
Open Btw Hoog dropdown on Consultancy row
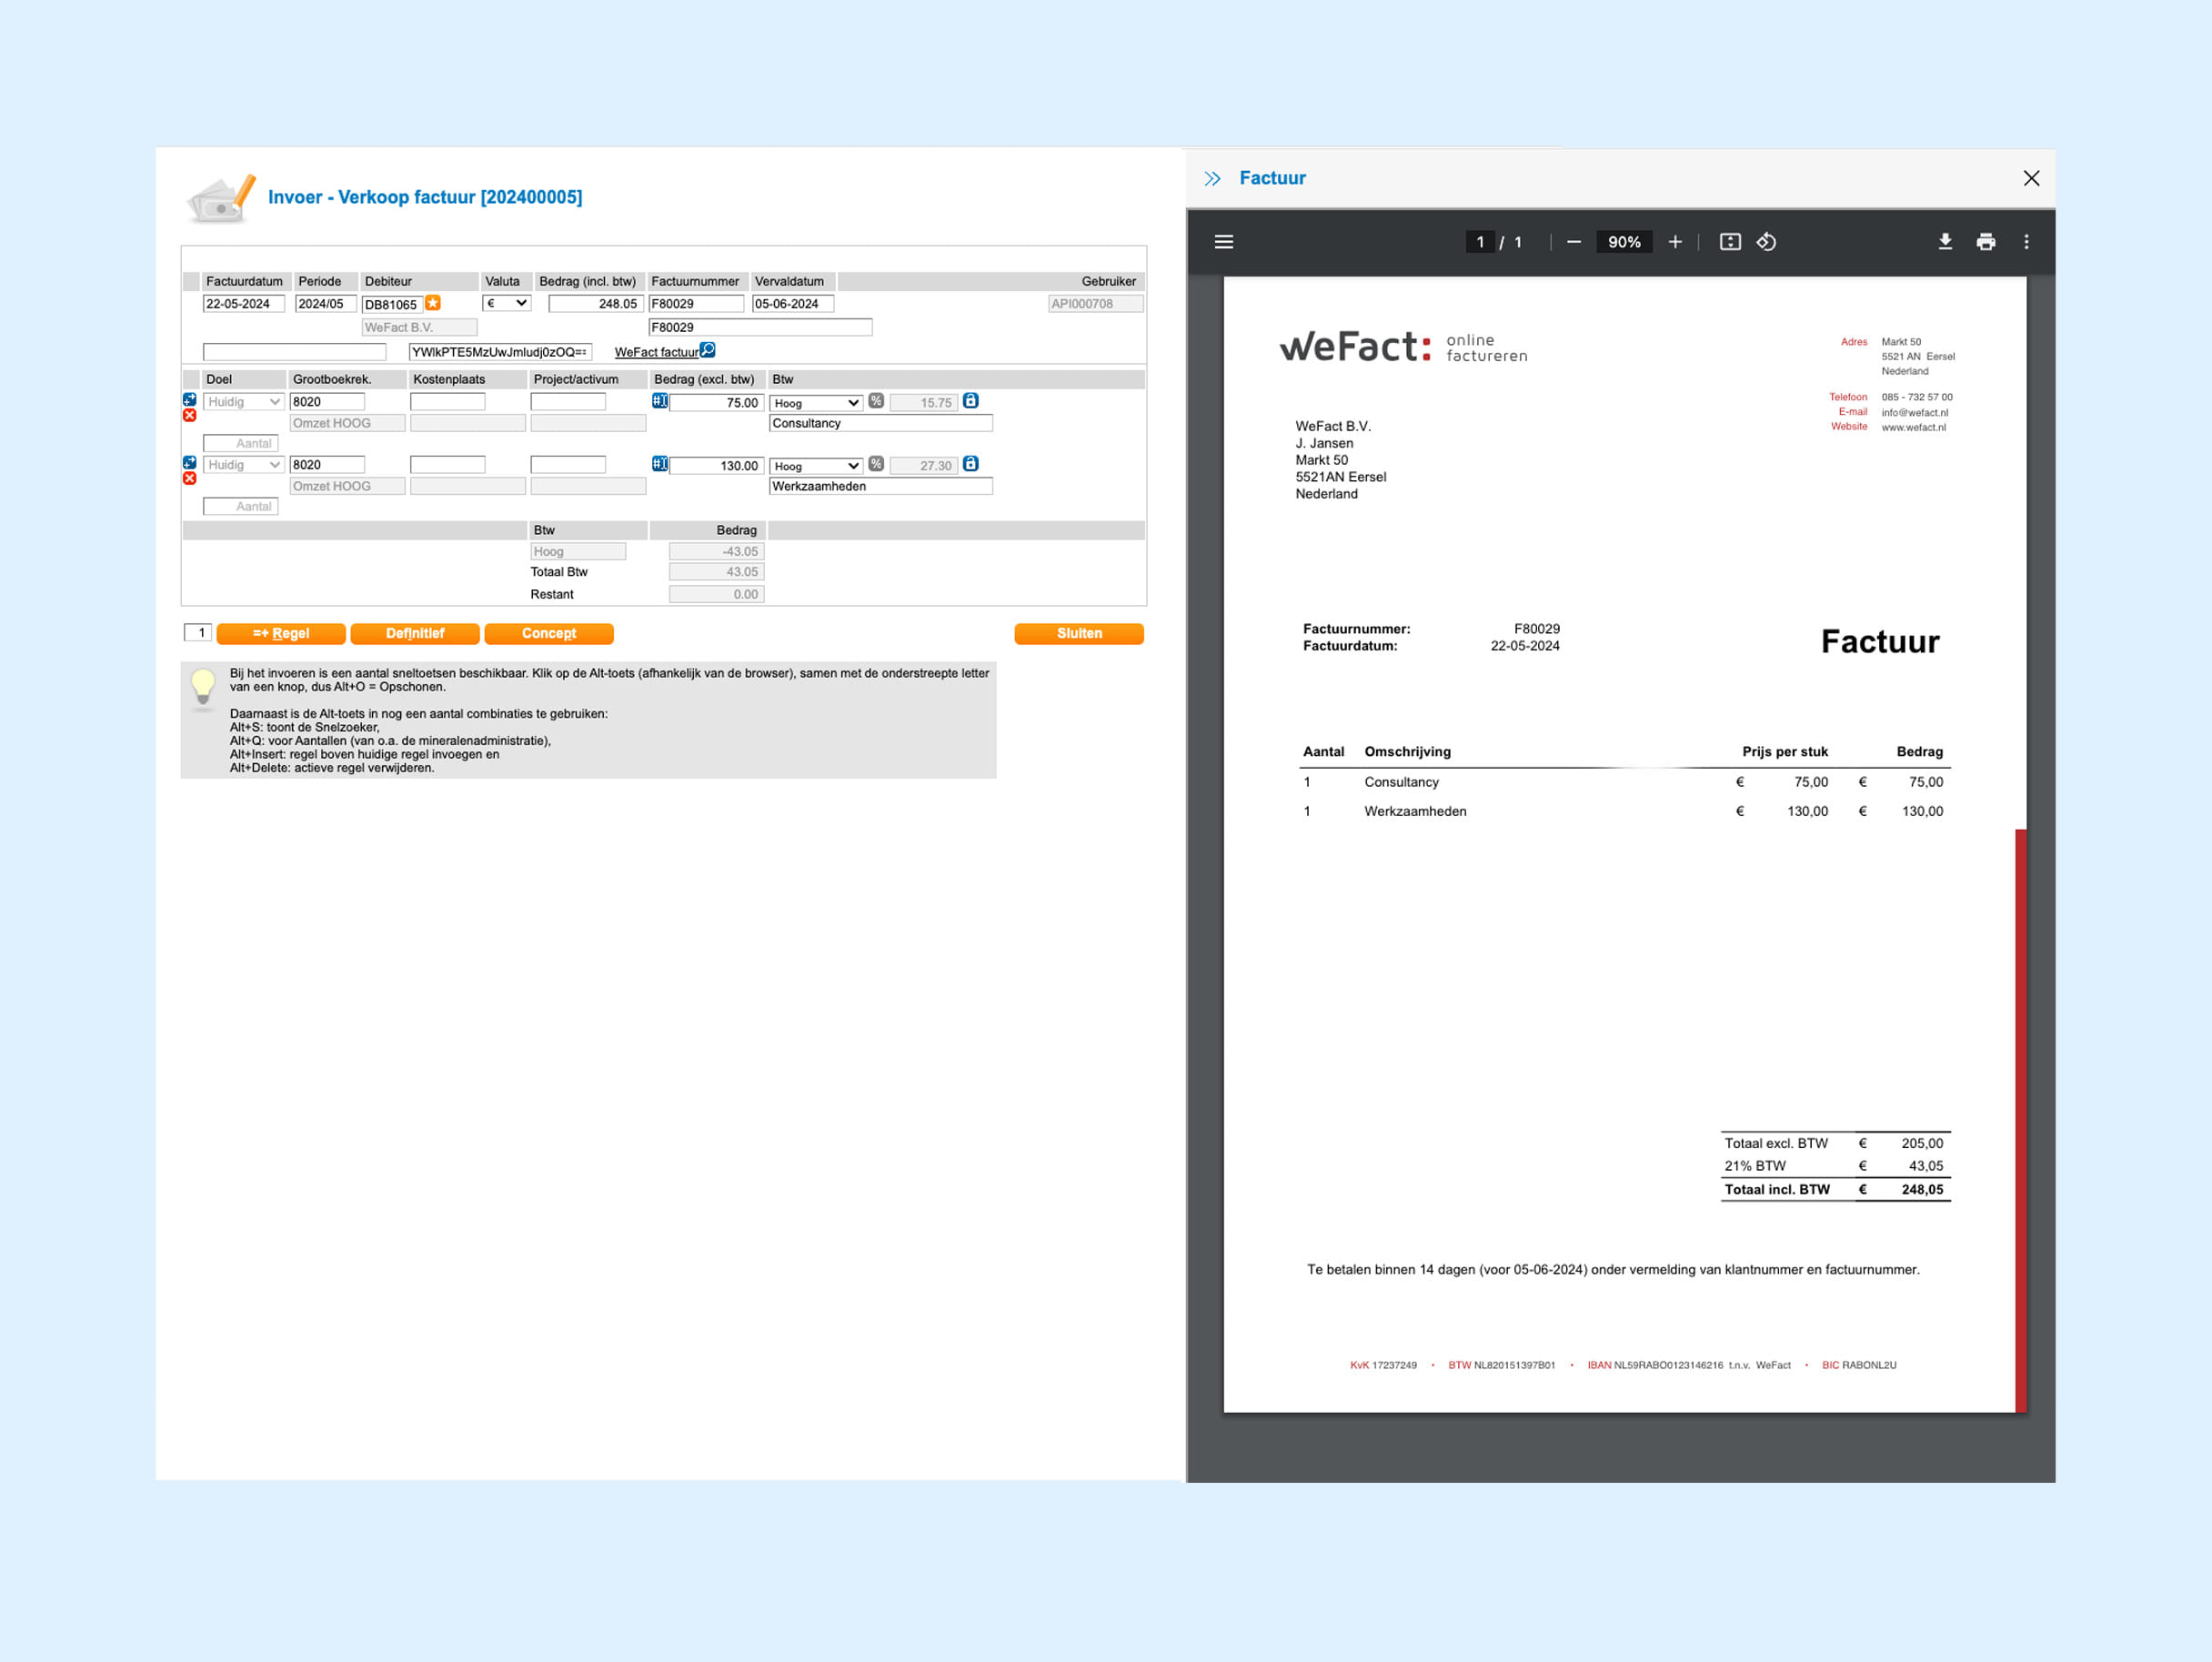click(816, 403)
